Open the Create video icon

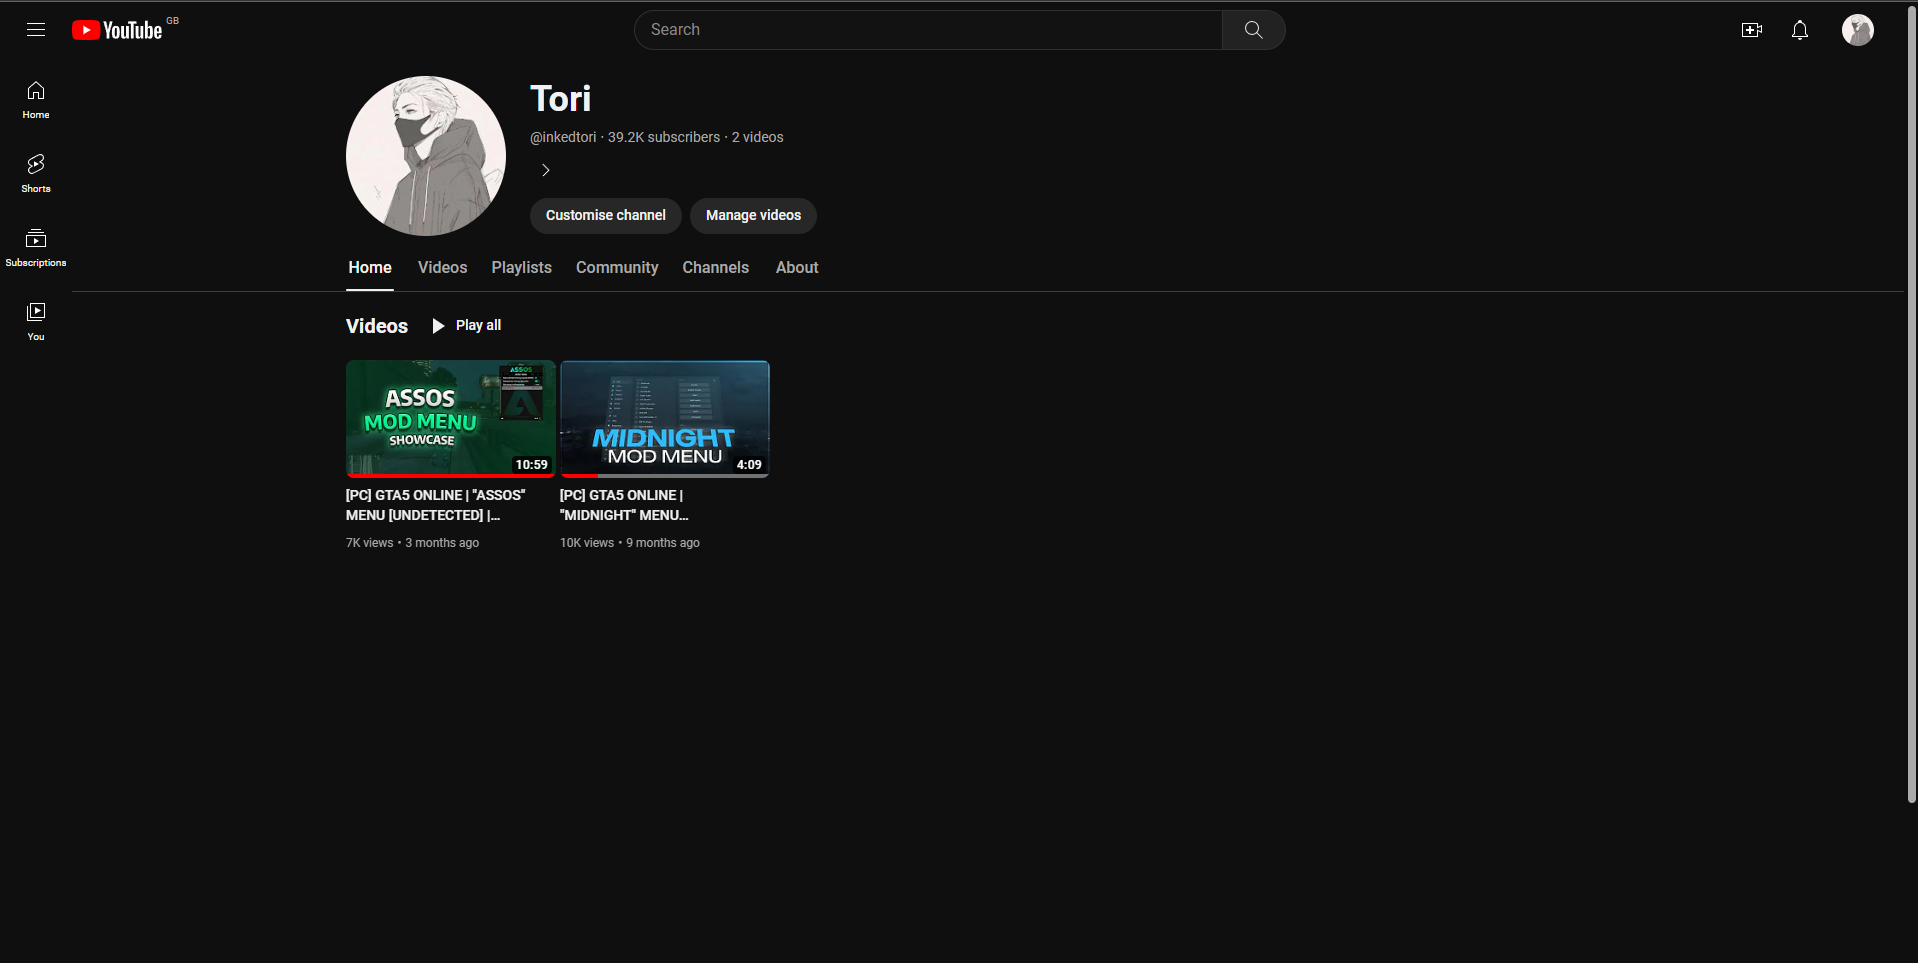tap(1752, 30)
